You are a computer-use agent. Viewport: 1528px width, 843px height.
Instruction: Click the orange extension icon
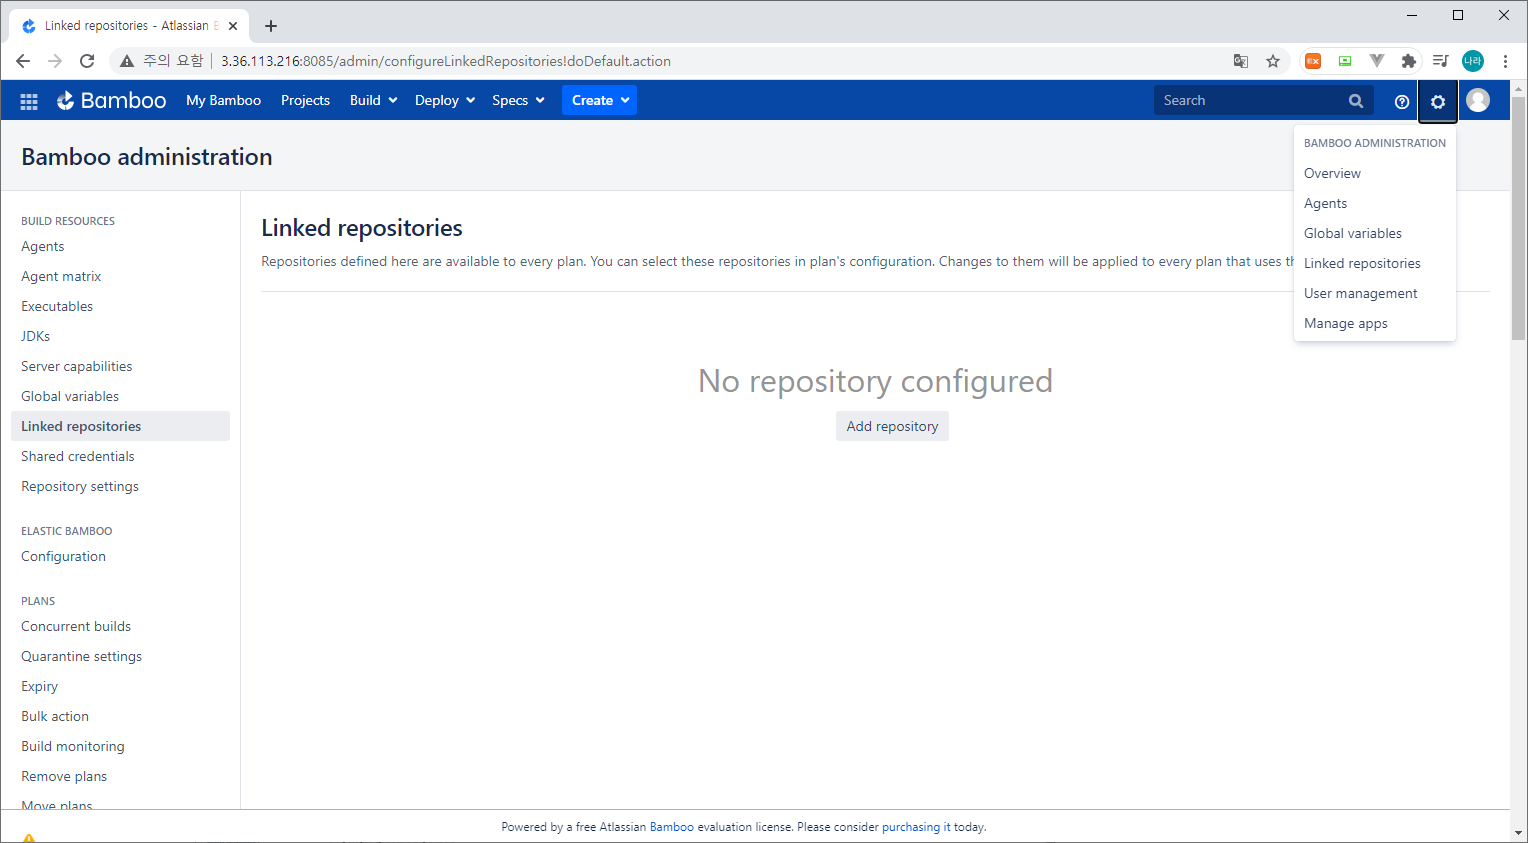1313,61
